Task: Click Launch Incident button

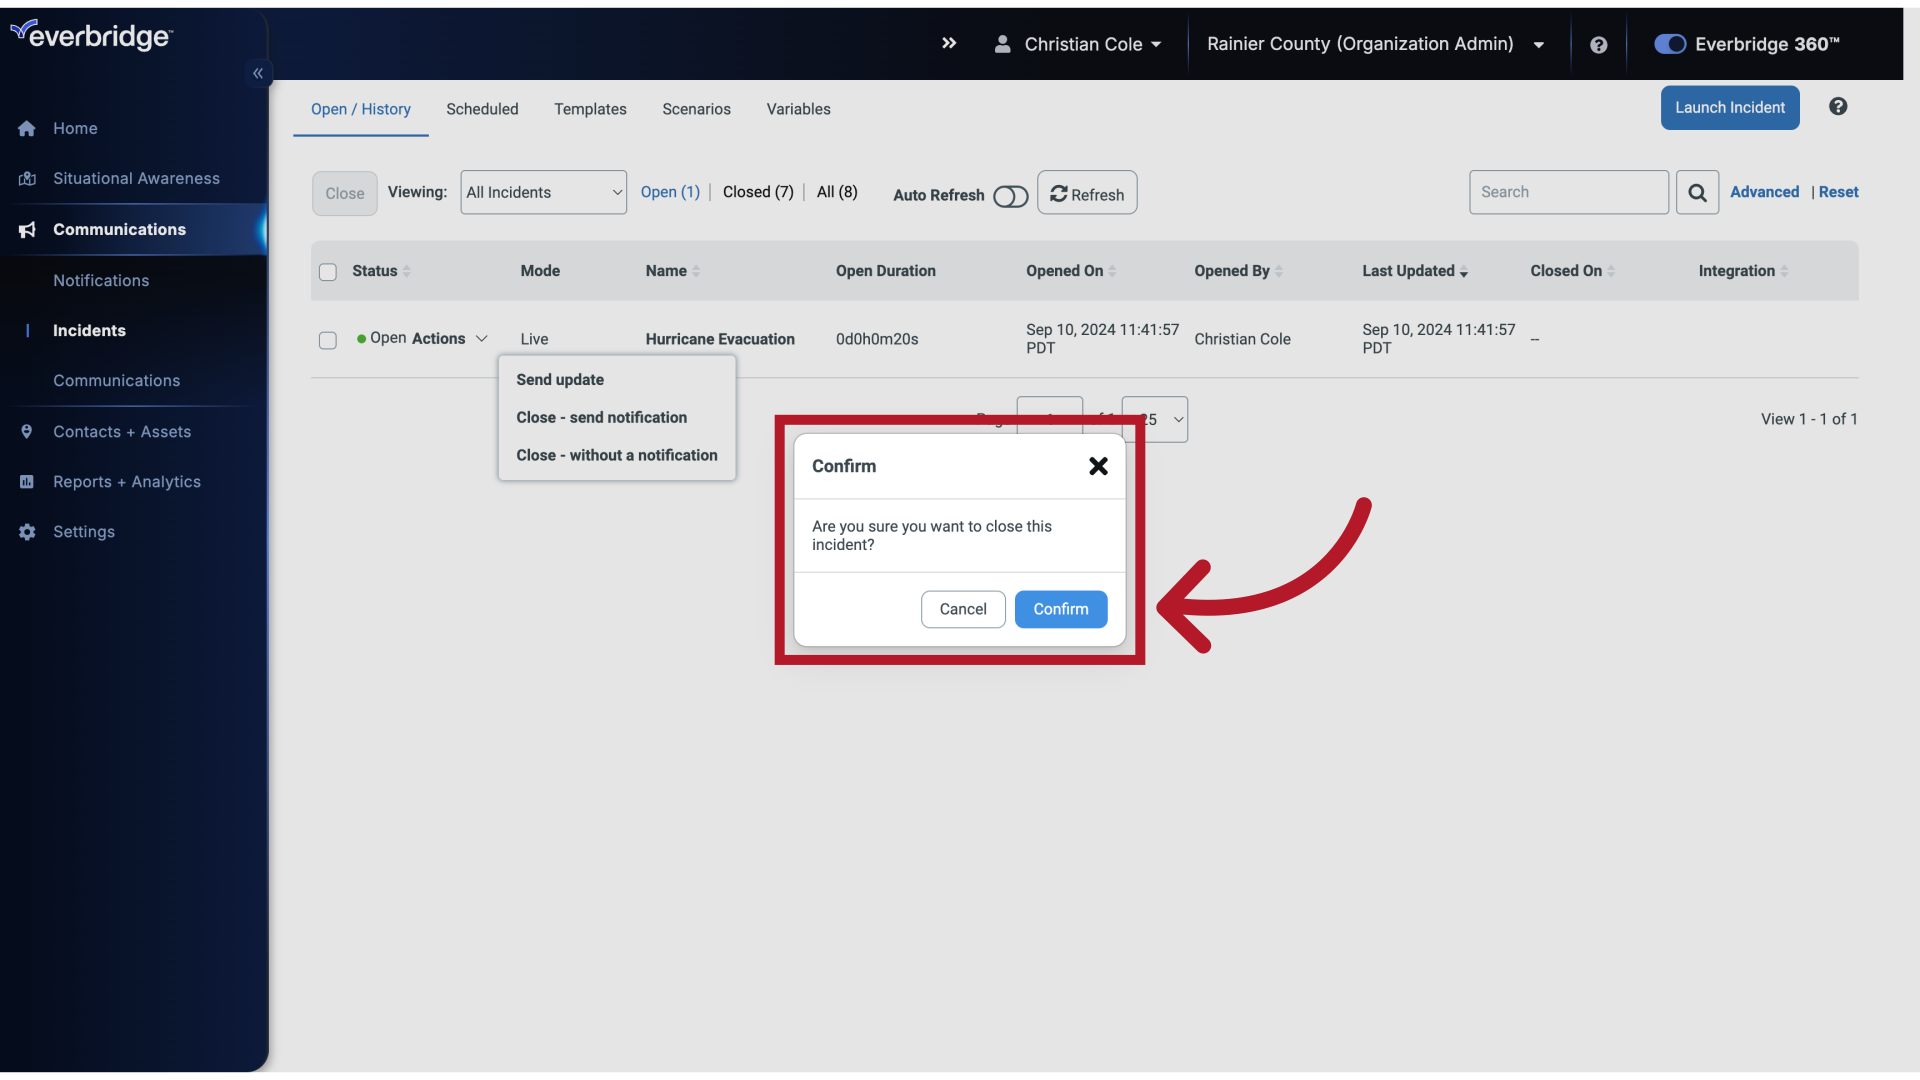Action: 1730,107
